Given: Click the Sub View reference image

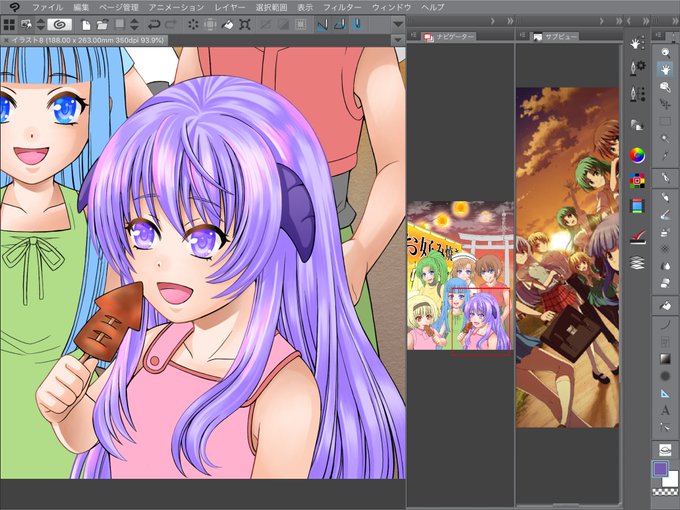Looking at the screenshot, I should pos(567,258).
